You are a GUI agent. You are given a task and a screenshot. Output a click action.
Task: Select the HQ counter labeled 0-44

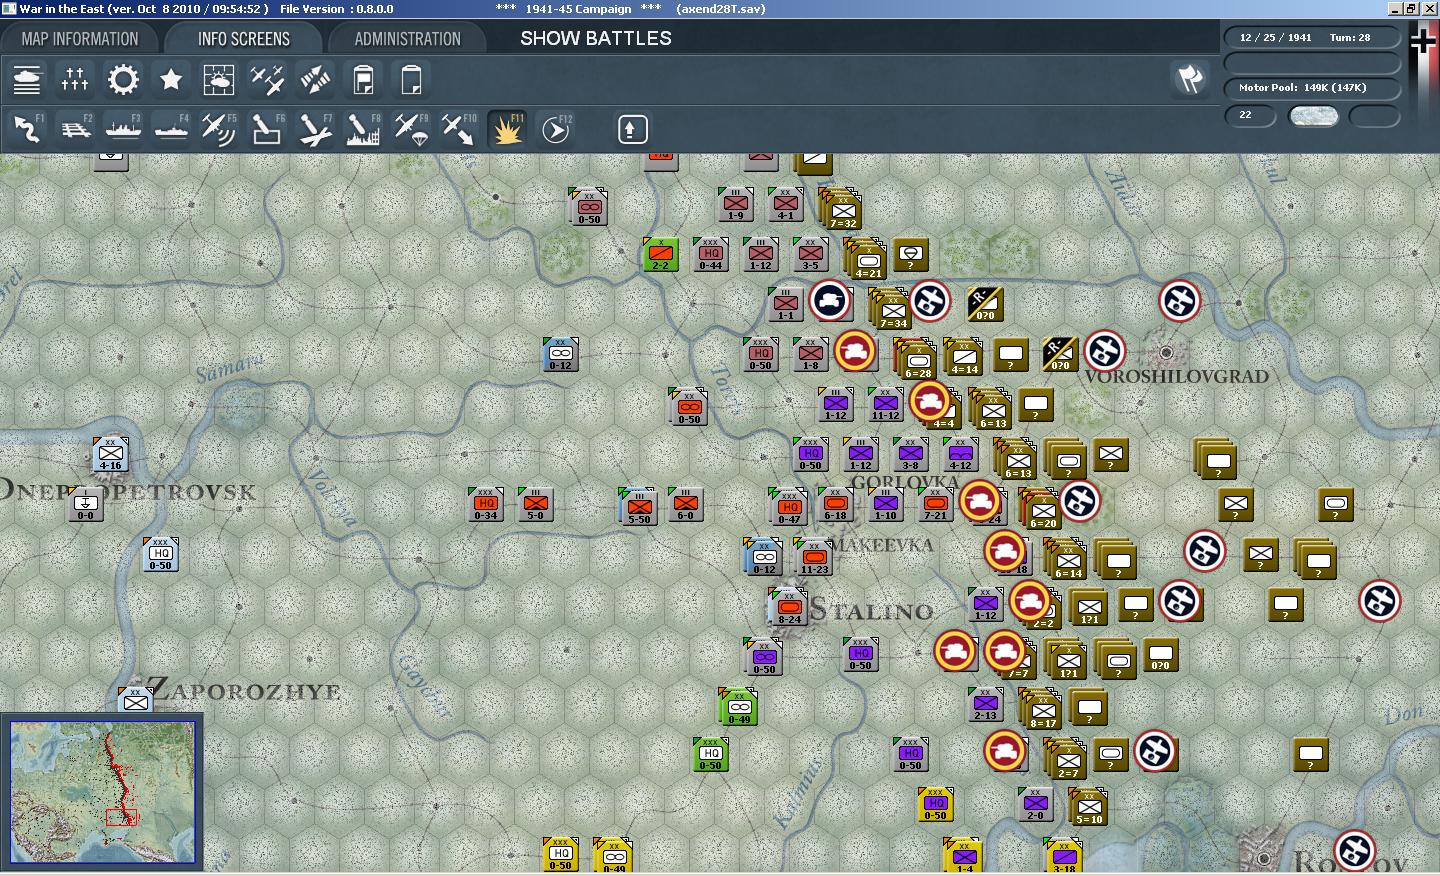(711, 254)
